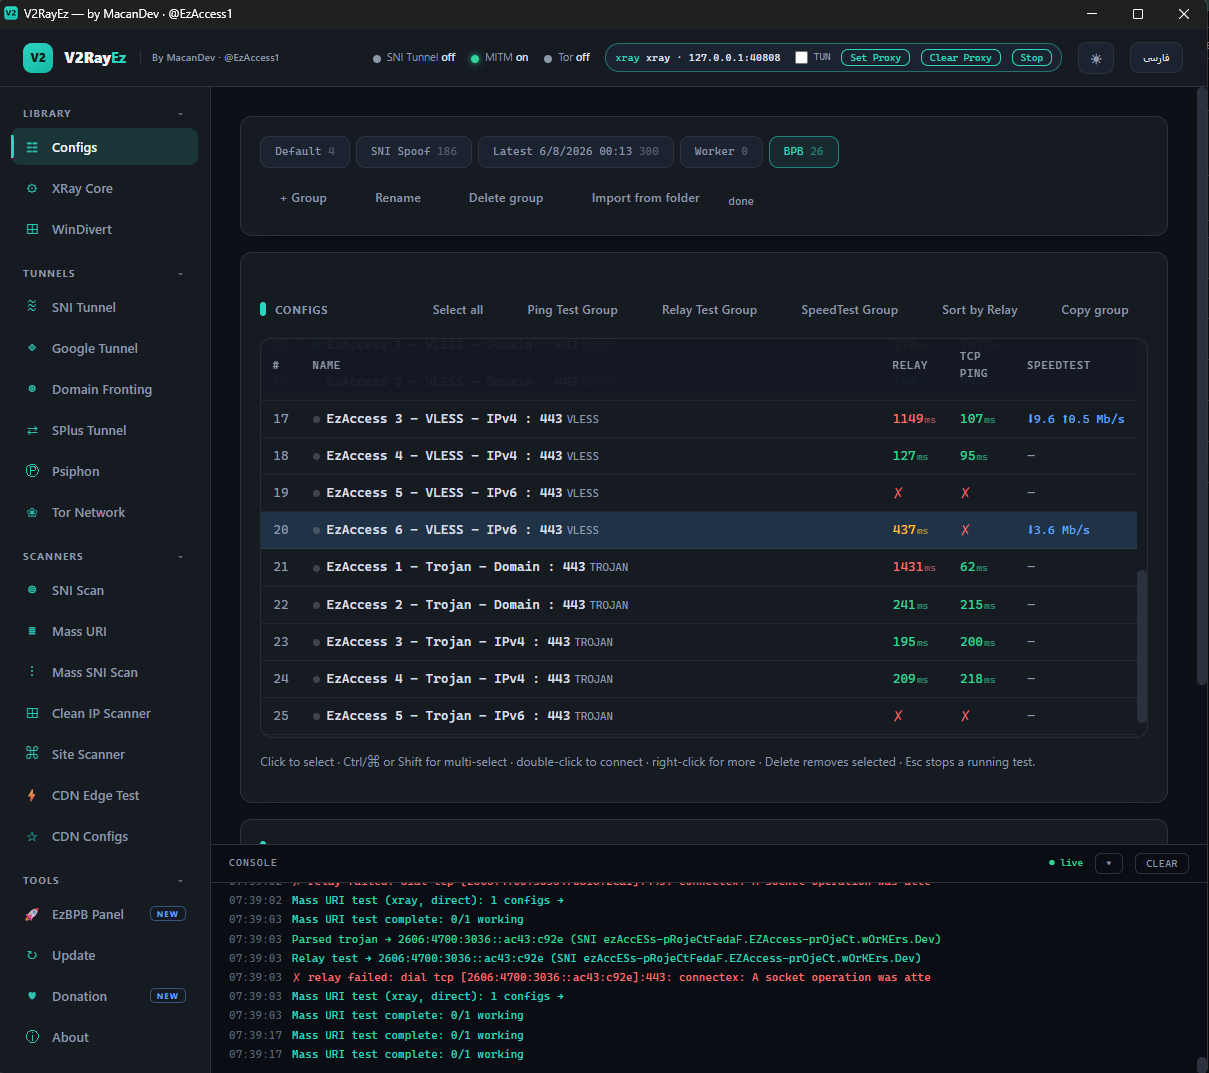Toggle SNI Tunnel off status
This screenshot has height=1073, width=1209.
[x=413, y=58]
